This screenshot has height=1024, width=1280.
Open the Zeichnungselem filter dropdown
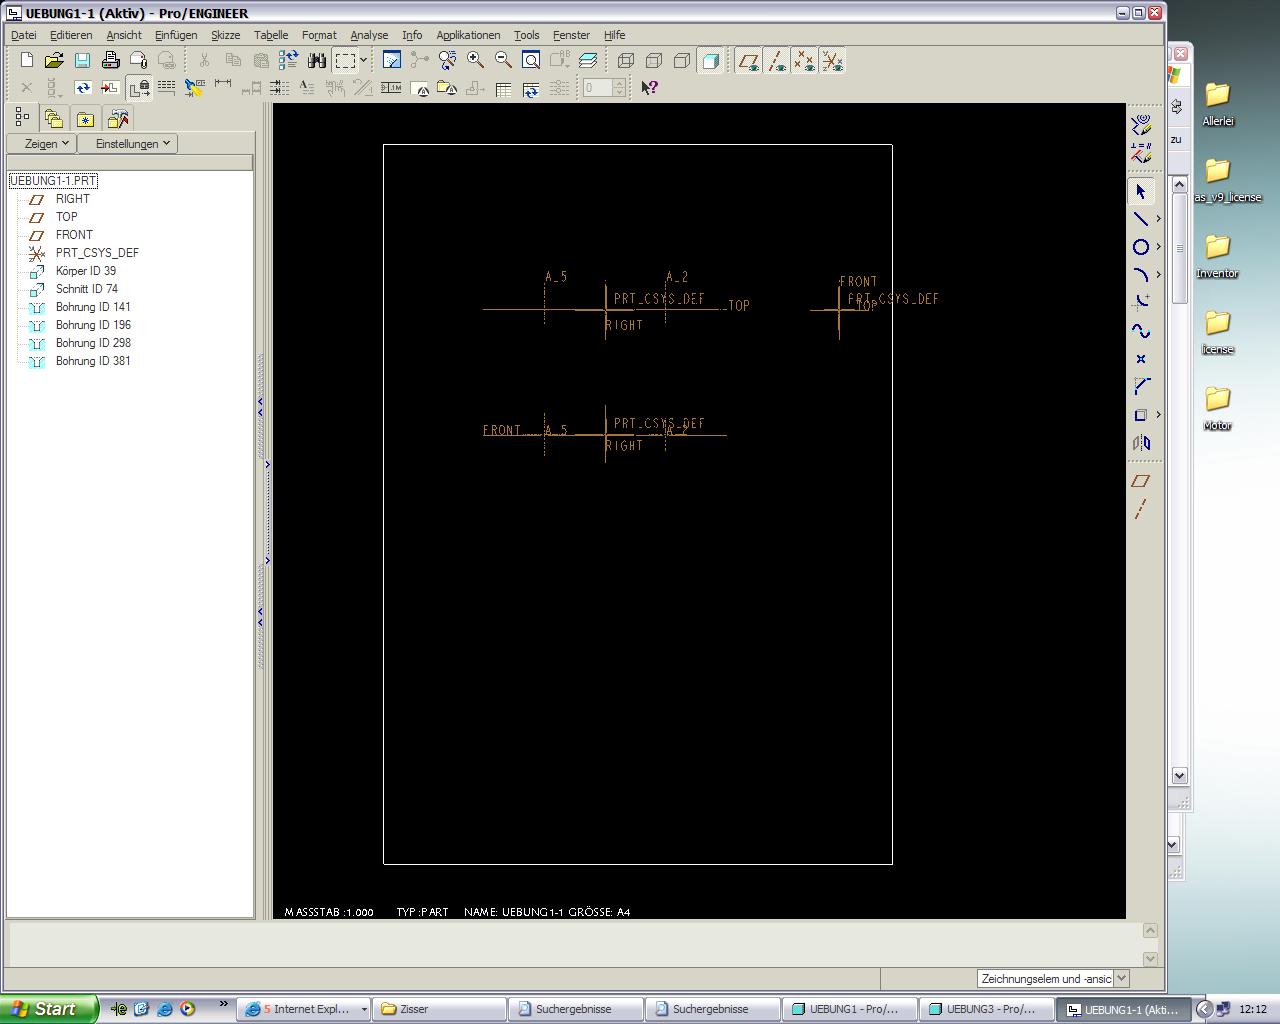(1121, 979)
